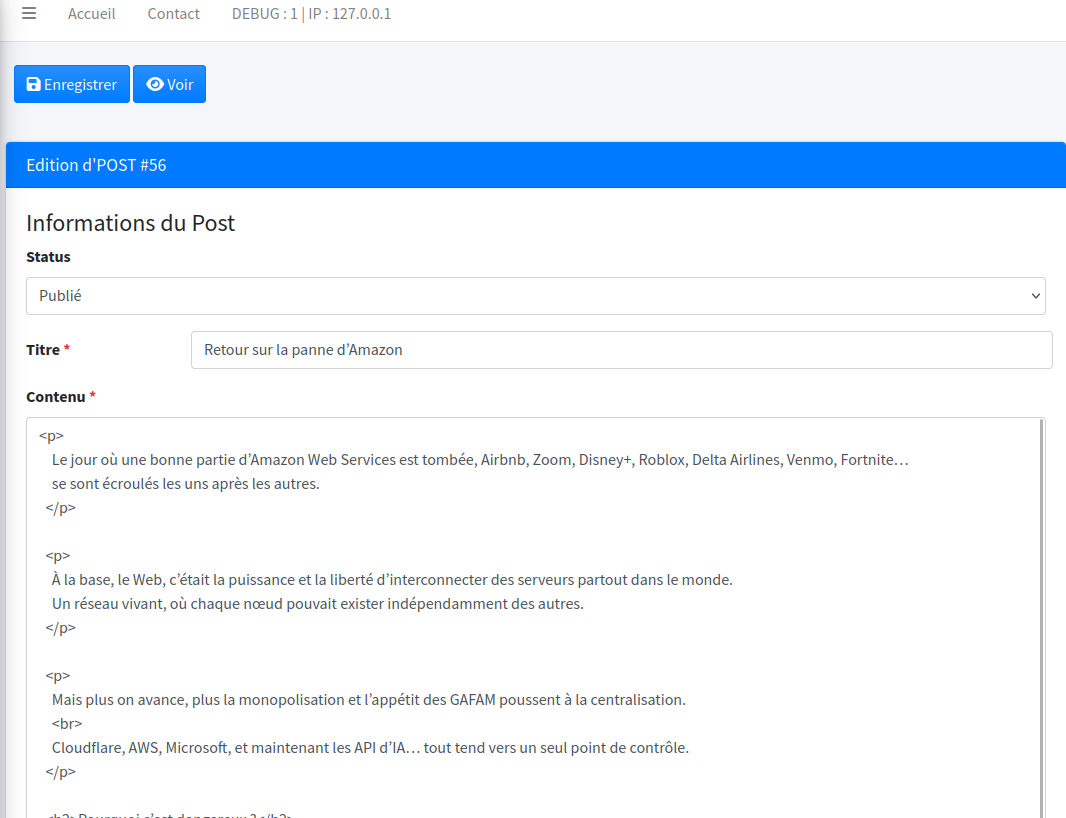Click the Contenu field label

[x=56, y=397]
